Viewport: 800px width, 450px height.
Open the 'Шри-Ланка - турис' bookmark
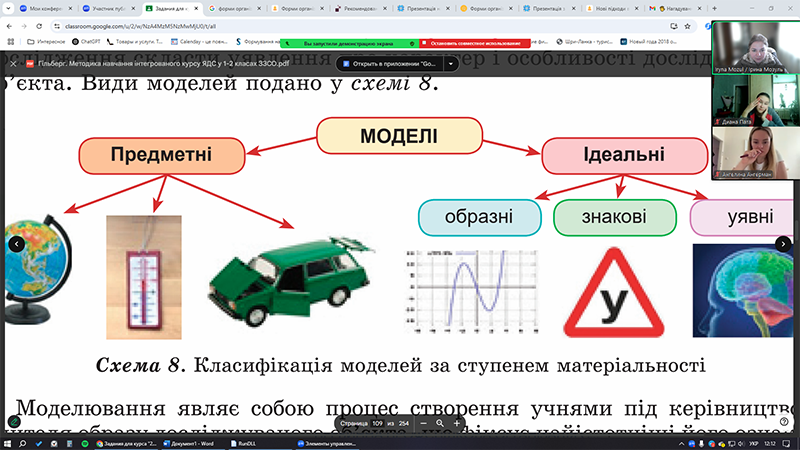click(x=585, y=41)
